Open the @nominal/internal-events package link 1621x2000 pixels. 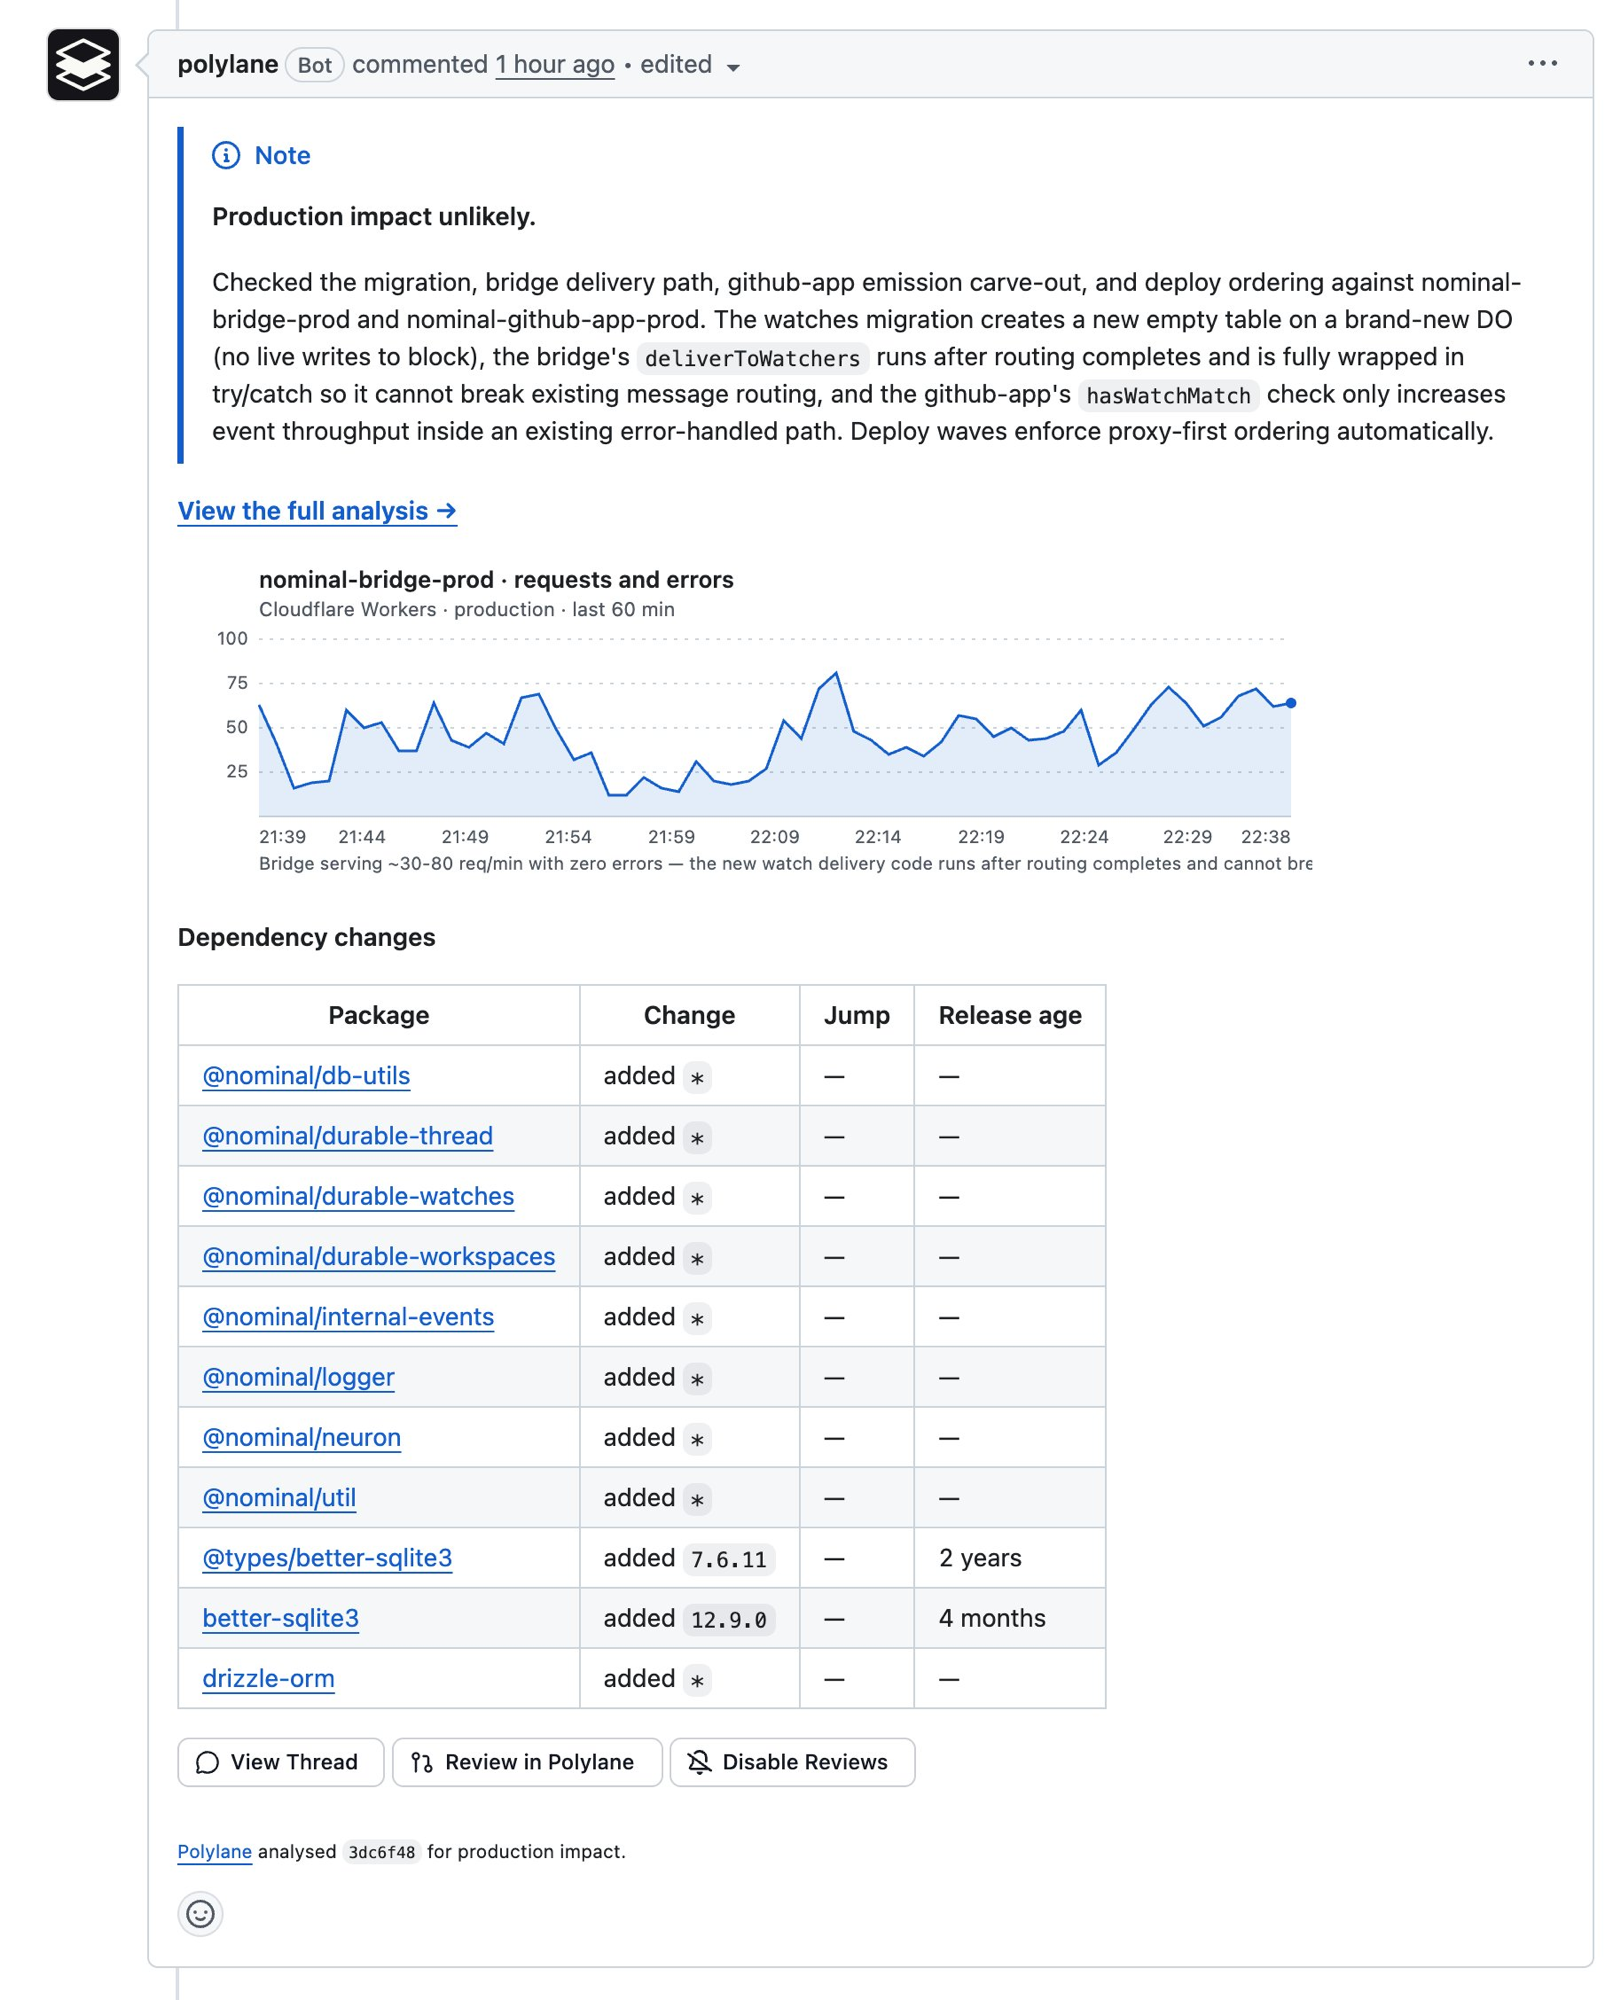[348, 1316]
